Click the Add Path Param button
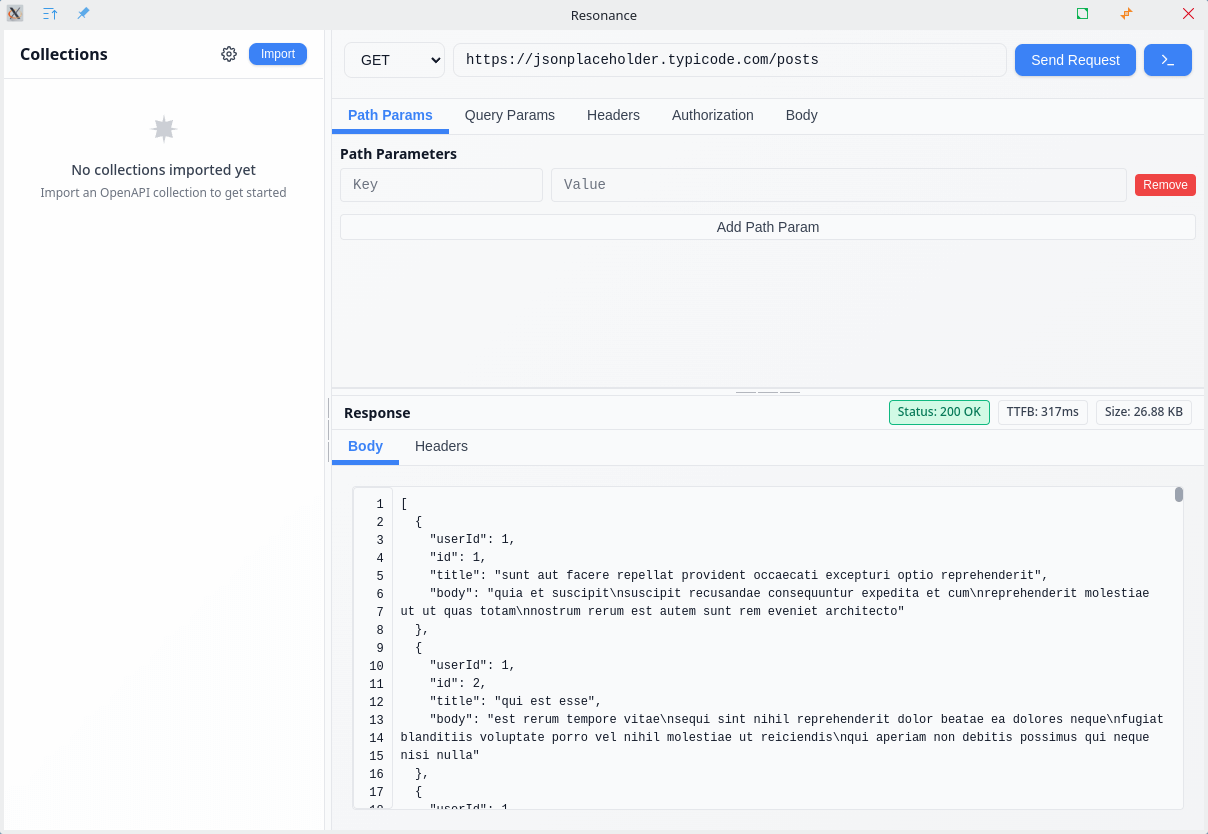 coord(767,227)
